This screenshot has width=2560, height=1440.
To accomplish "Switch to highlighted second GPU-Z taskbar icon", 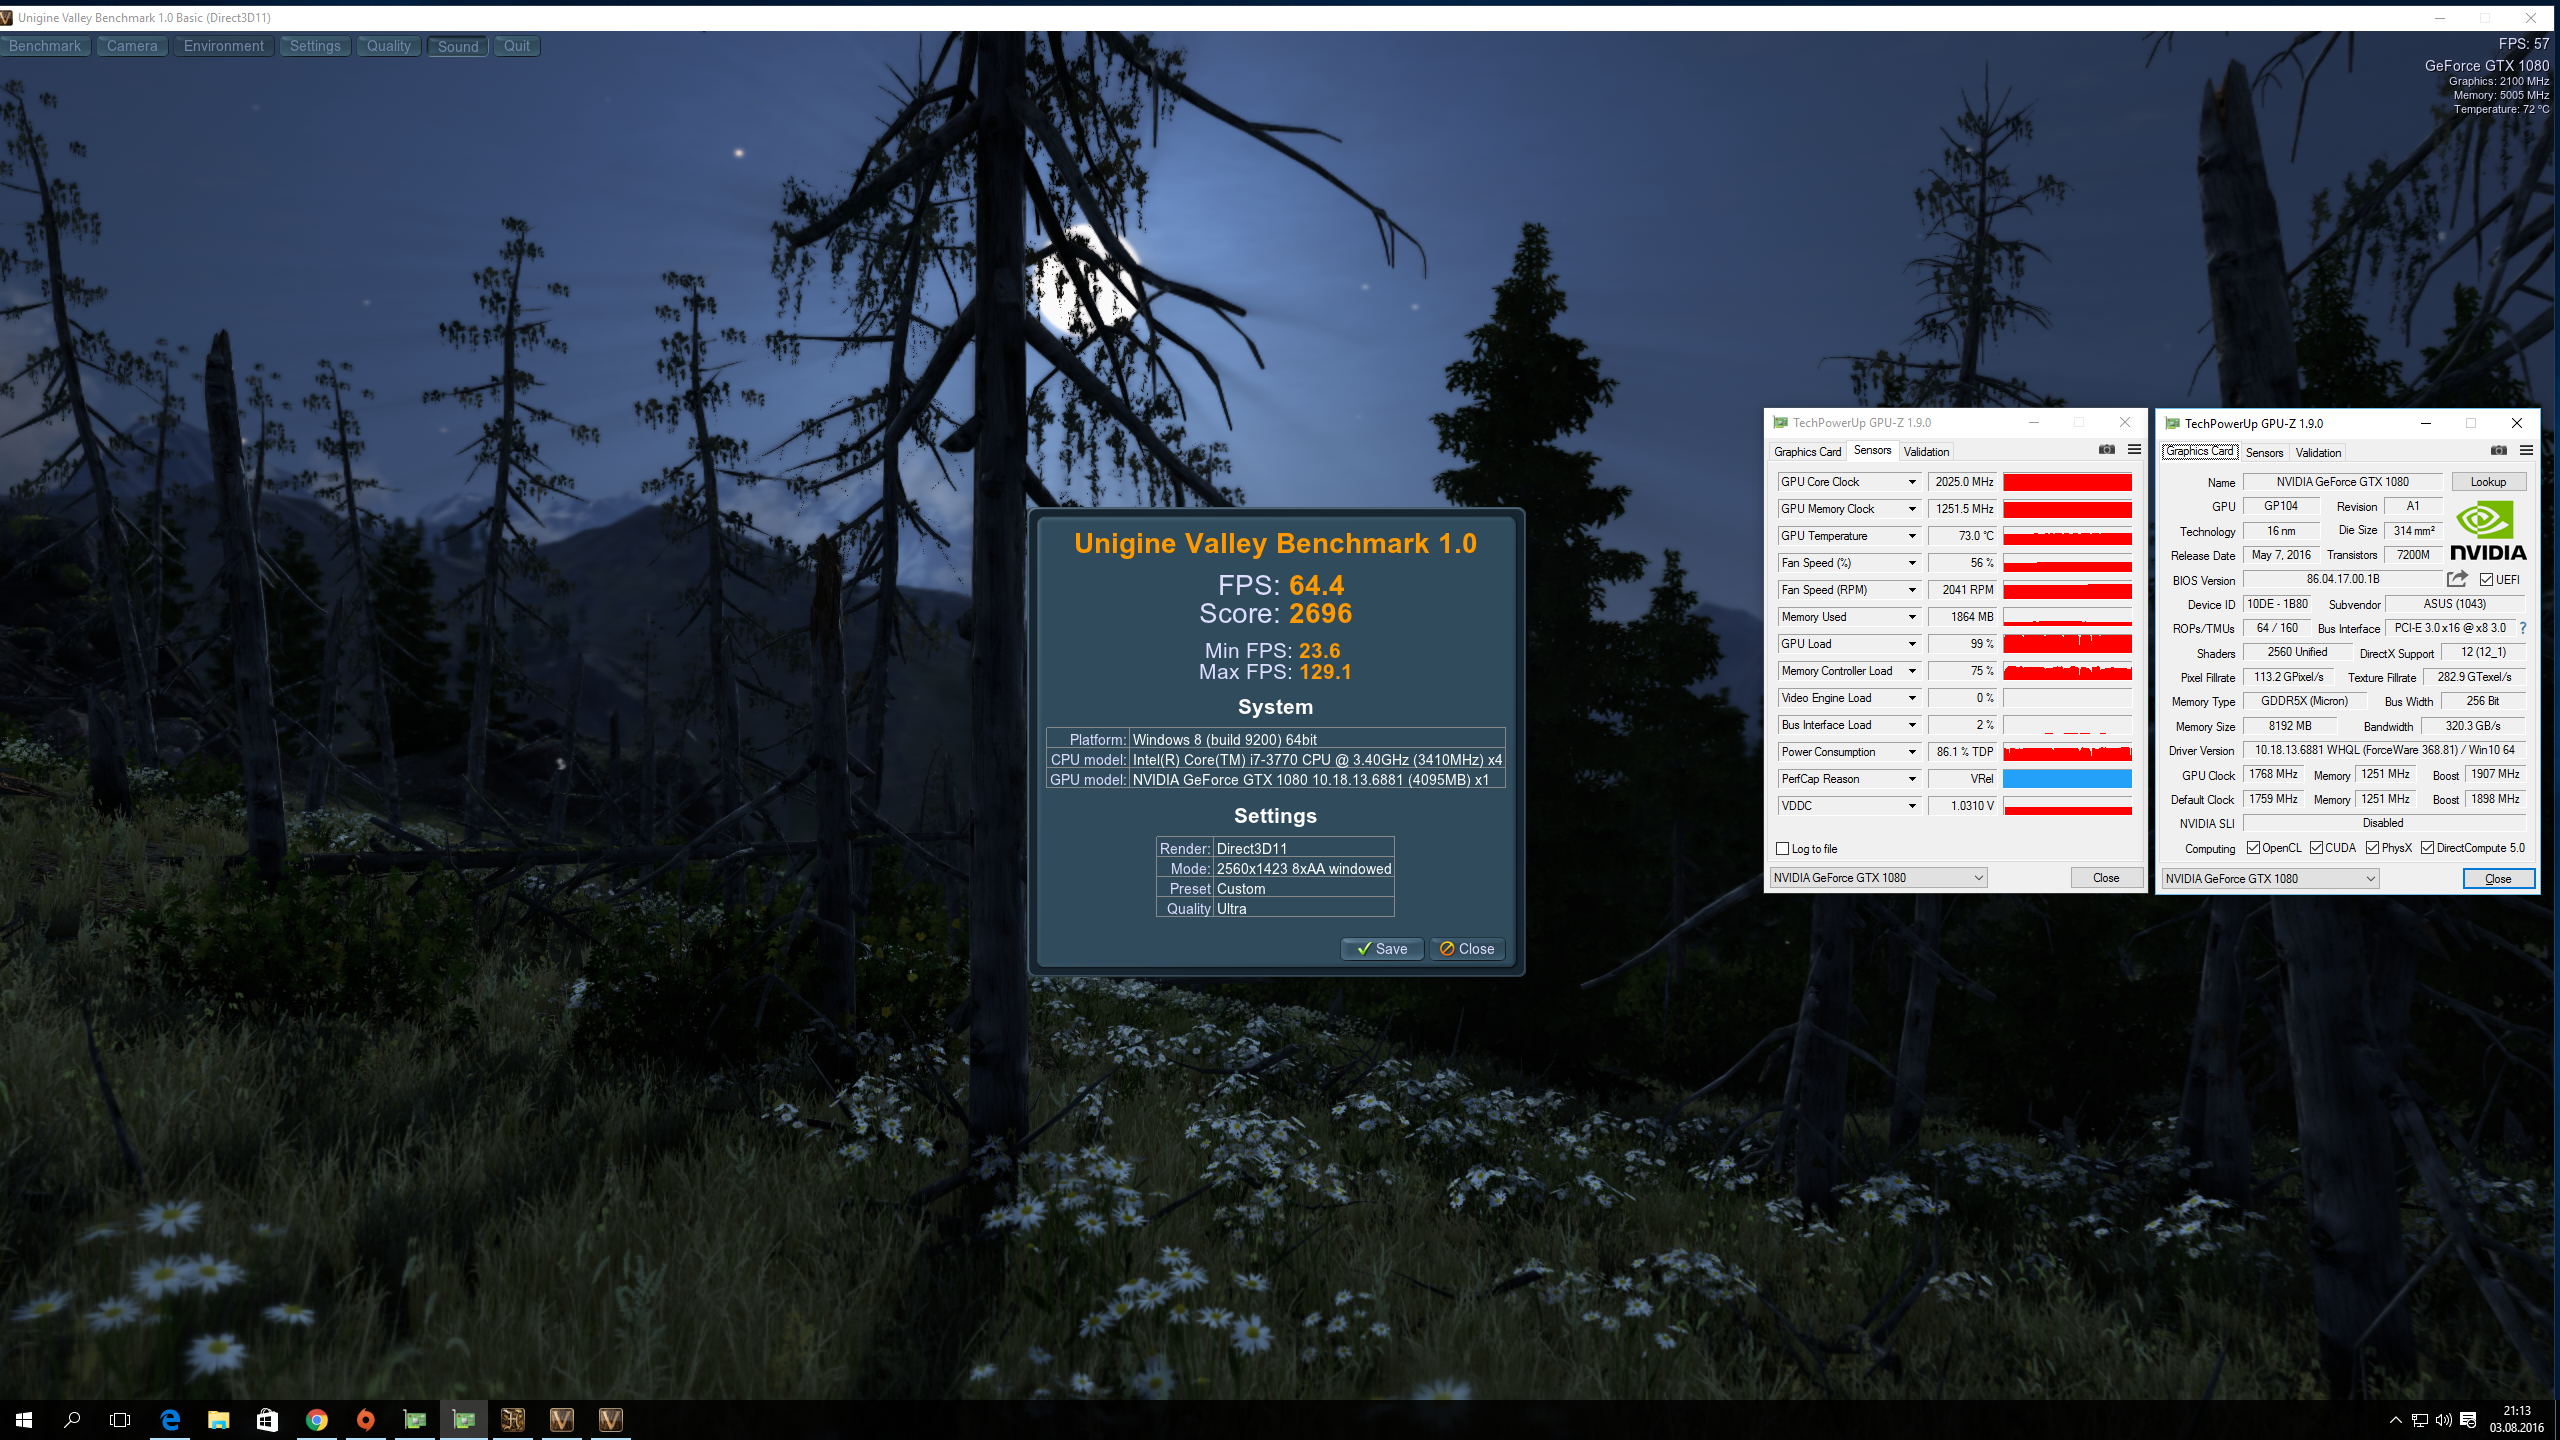I will point(464,1420).
